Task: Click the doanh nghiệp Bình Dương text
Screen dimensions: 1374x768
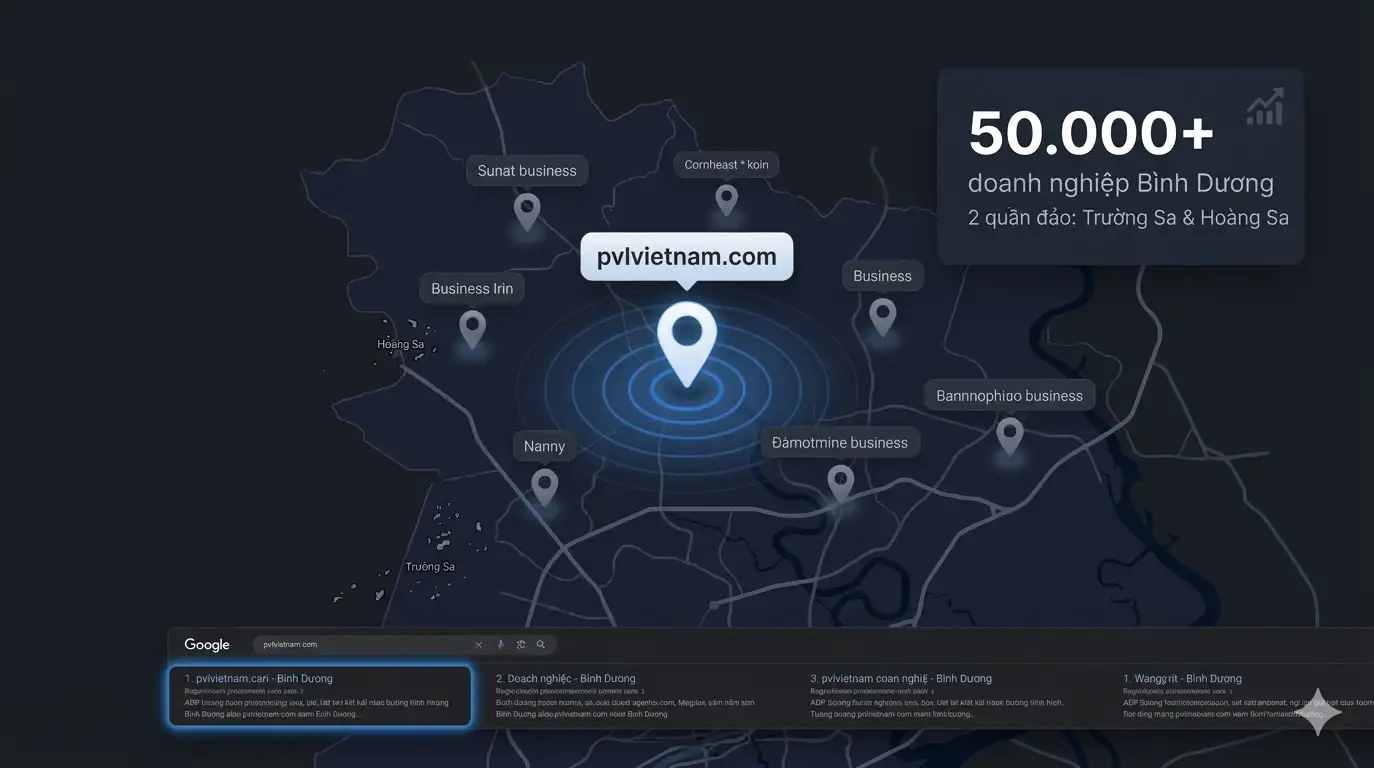Action: coord(1121,184)
